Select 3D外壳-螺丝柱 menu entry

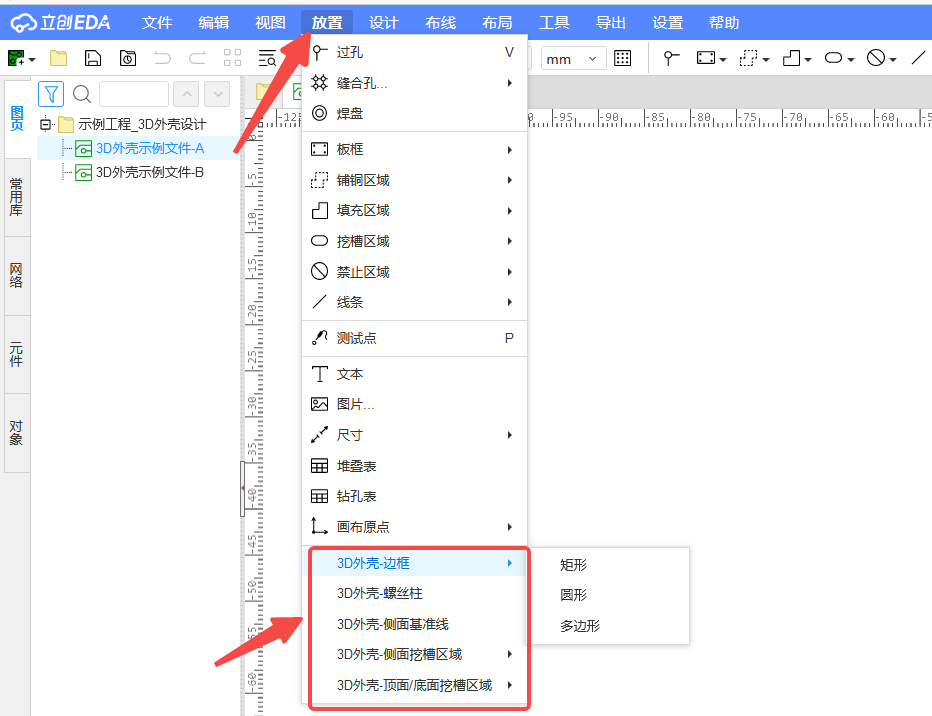tap(372, 594)
